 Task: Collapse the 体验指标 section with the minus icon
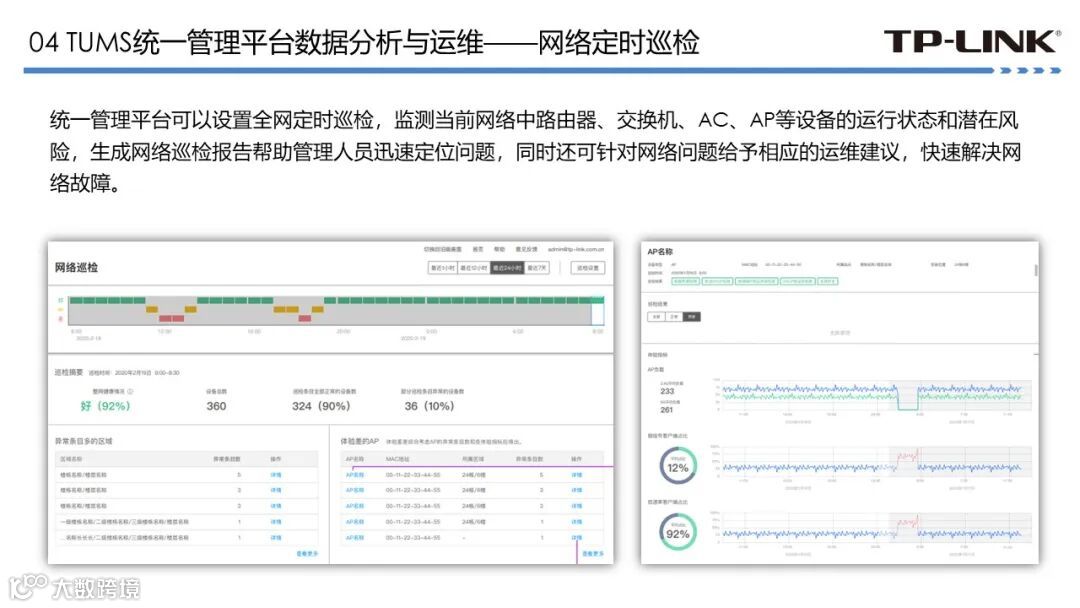point(1035,355)
